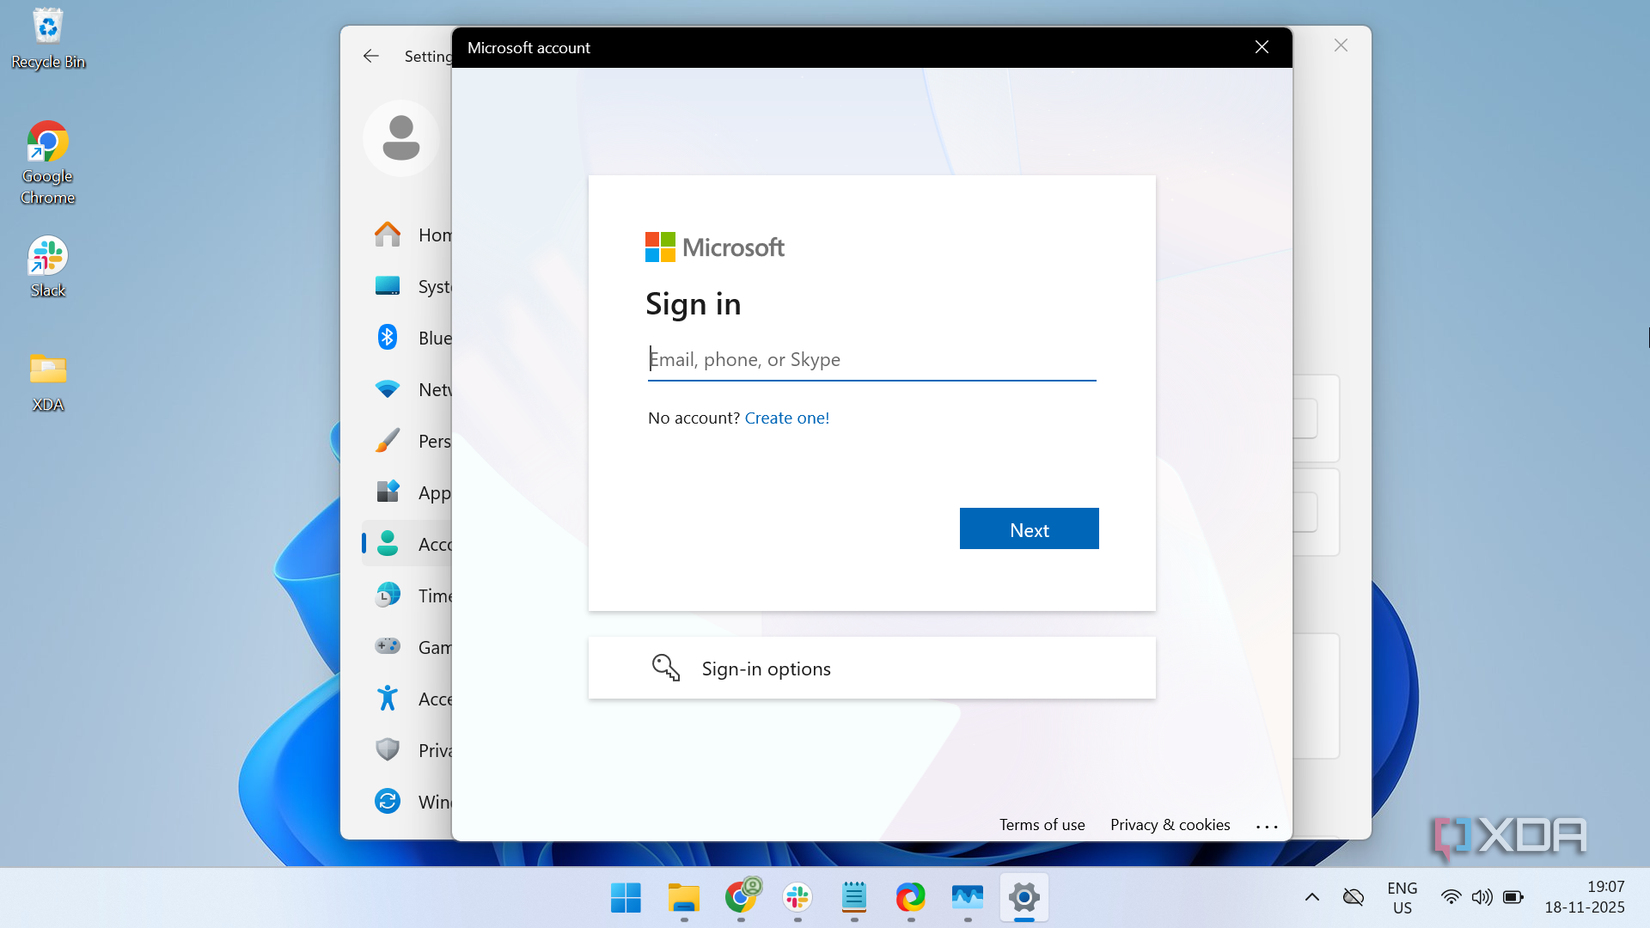Click Wi-Fi icon in system tray
This screenshot has height=928, width=1650.
(1450, 898)
